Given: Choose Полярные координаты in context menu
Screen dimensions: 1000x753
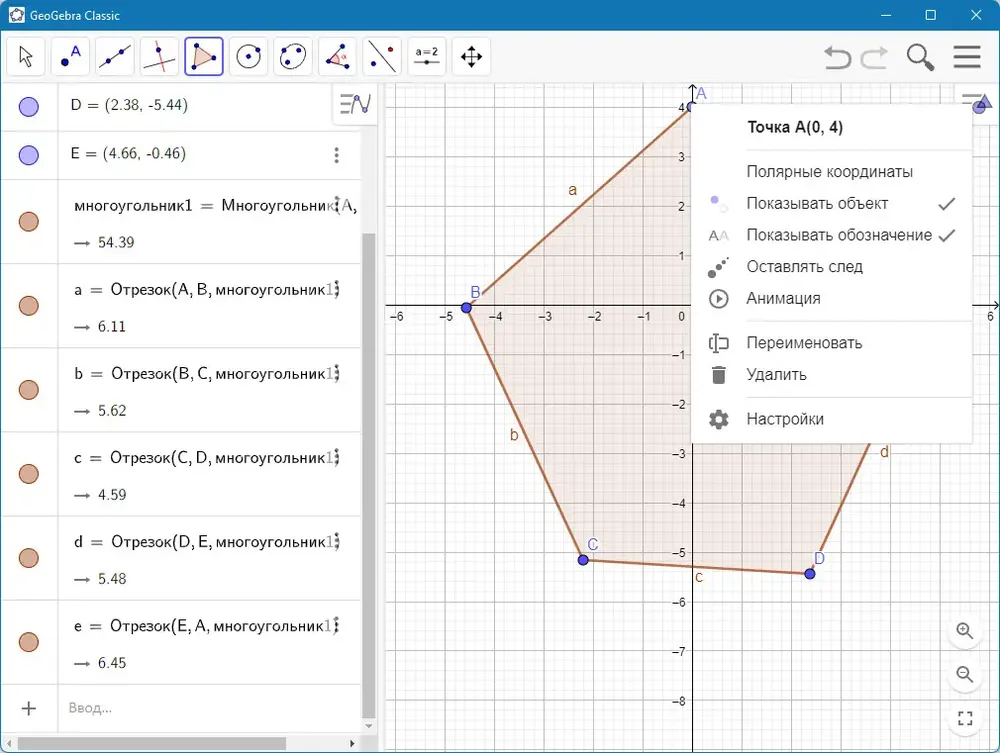Looking at the screenshot, I should (831, 172).
